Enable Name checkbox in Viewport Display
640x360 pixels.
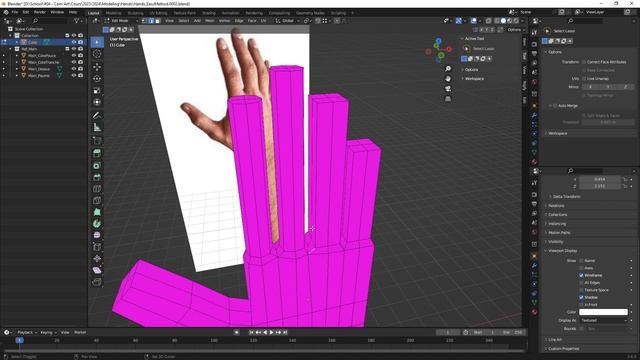pos(581,260)
